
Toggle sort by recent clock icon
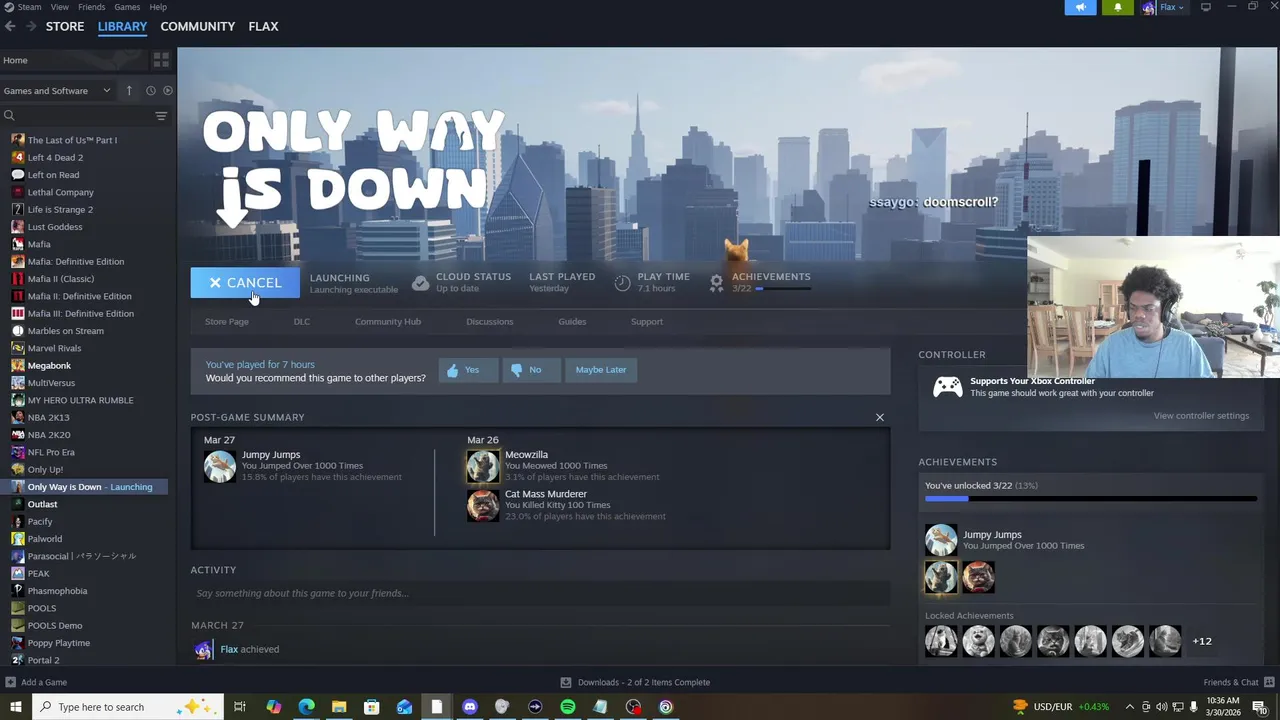151,91
